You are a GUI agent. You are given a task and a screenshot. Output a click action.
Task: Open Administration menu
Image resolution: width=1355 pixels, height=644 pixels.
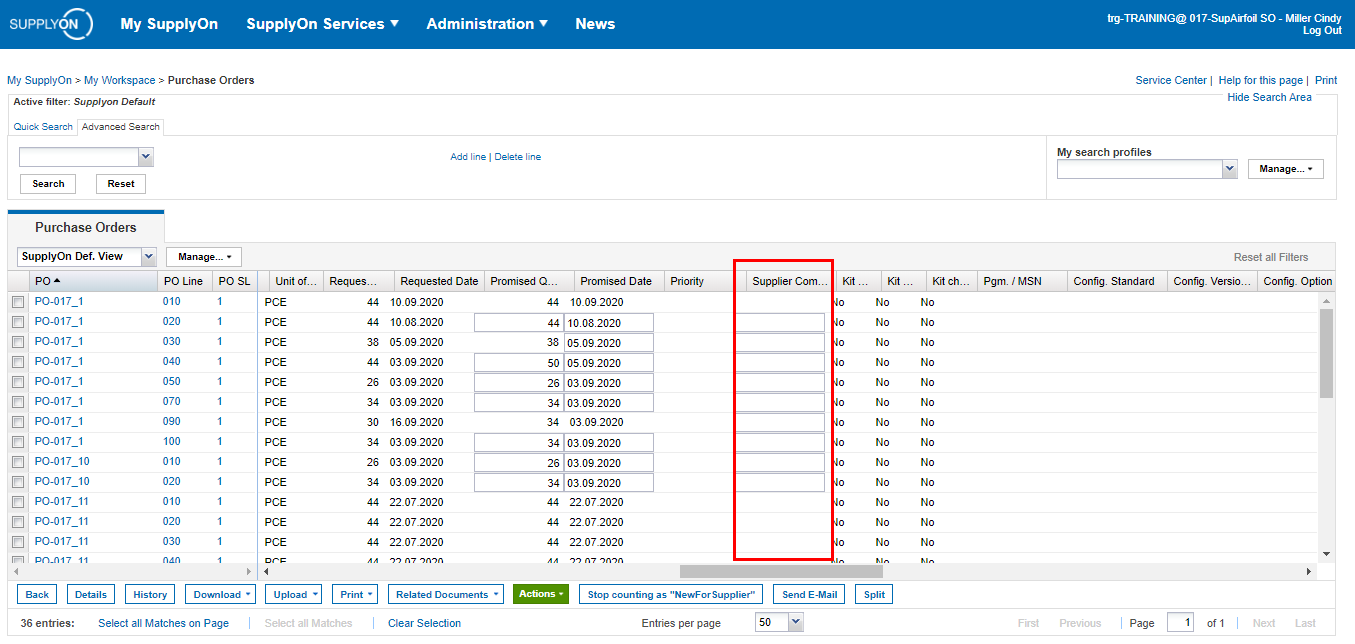point(487,24)
